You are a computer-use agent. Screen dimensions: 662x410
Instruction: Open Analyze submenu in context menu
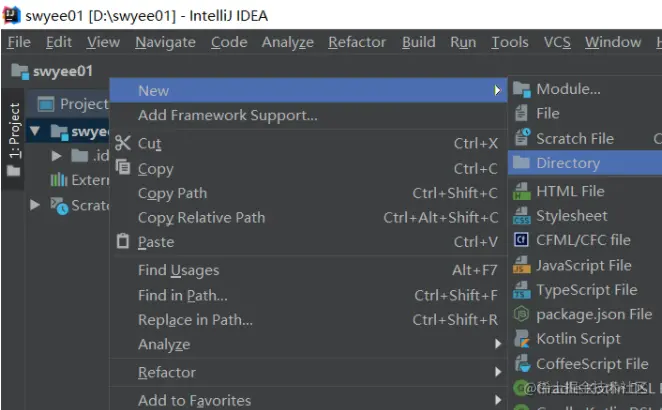click(x=308, y=345)
